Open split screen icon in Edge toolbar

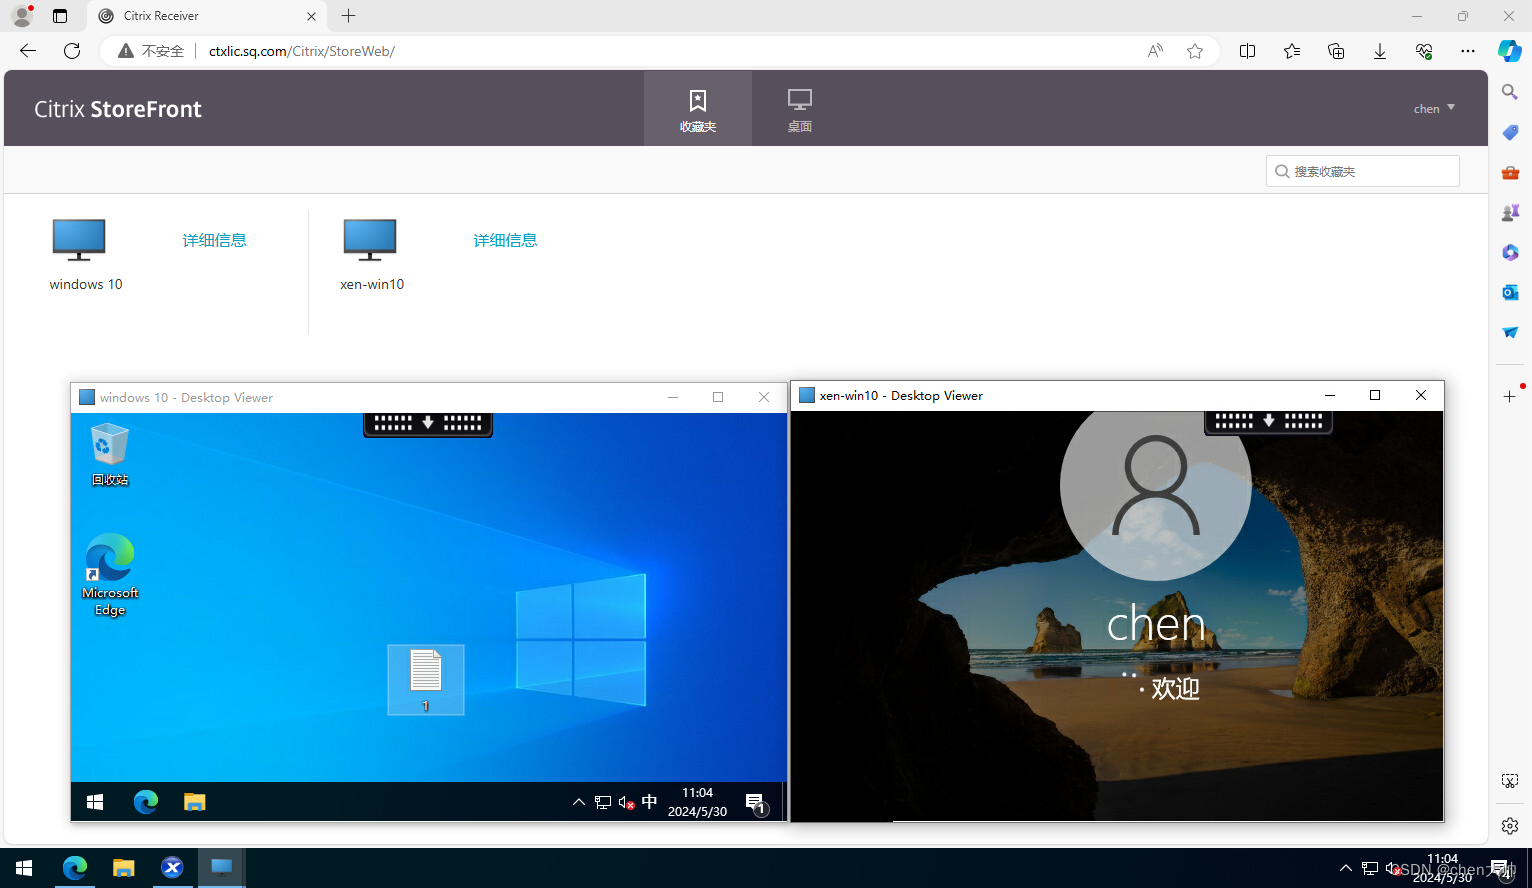[x=1247, y=51]
